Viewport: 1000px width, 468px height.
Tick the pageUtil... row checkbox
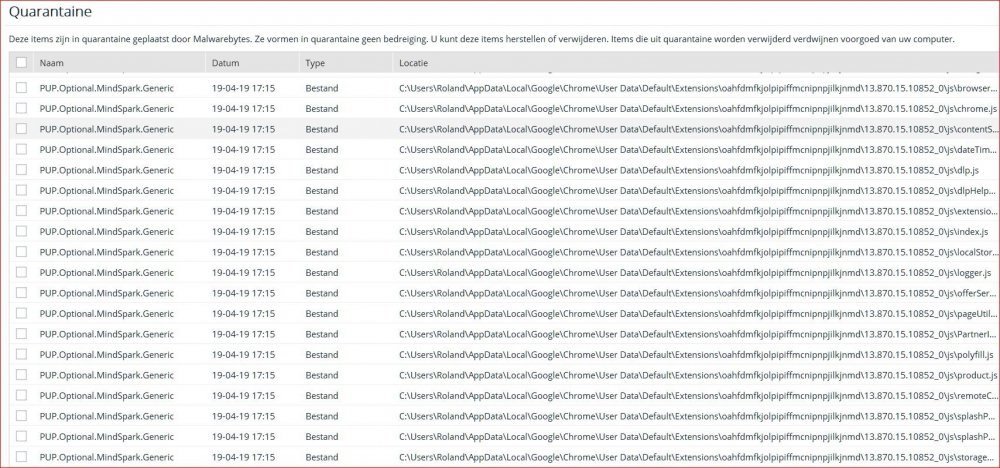pos(22,313)
